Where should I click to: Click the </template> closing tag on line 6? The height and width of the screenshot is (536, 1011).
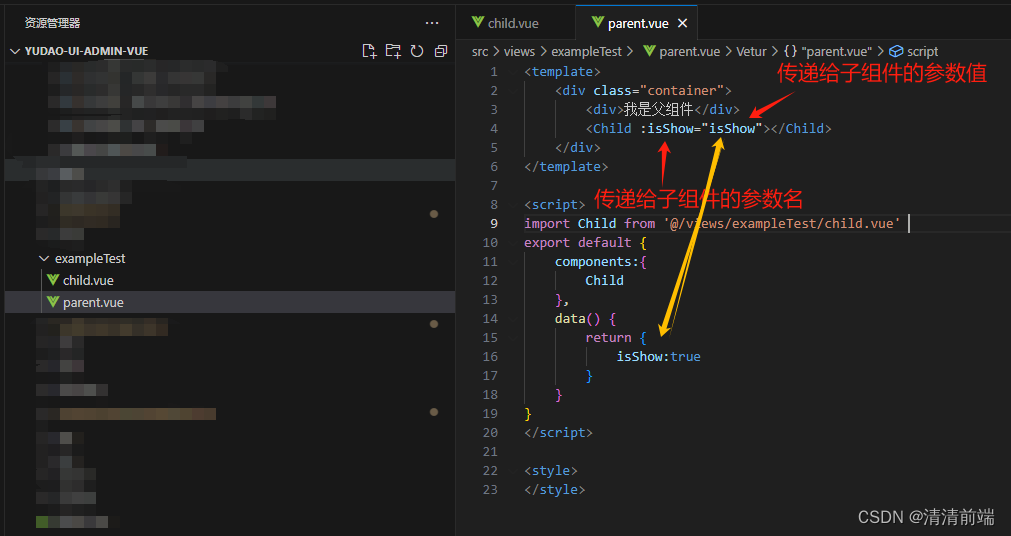pos(566,166)
